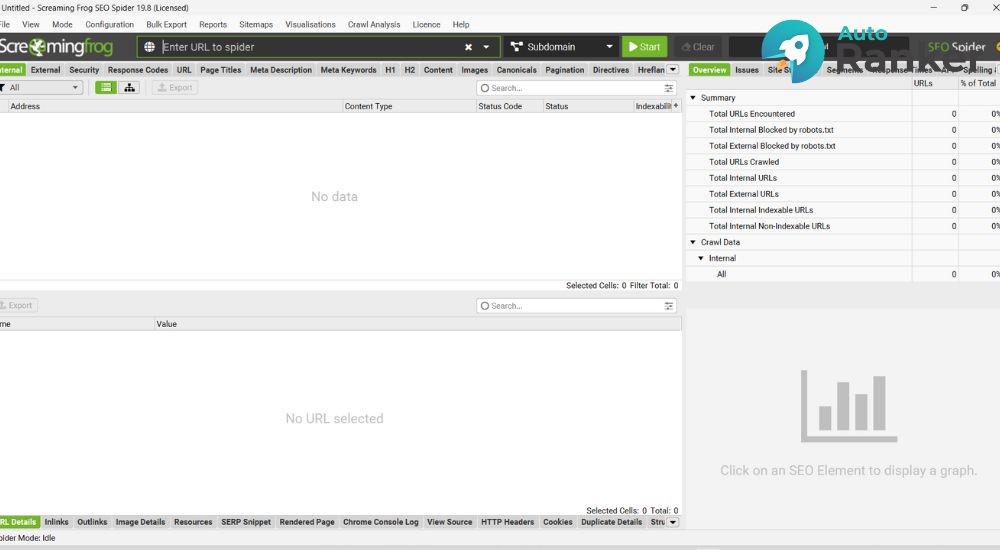Open the Crawl Analysis menu
This screenshot has width=1000, height=550.
(x=374, y=24)
